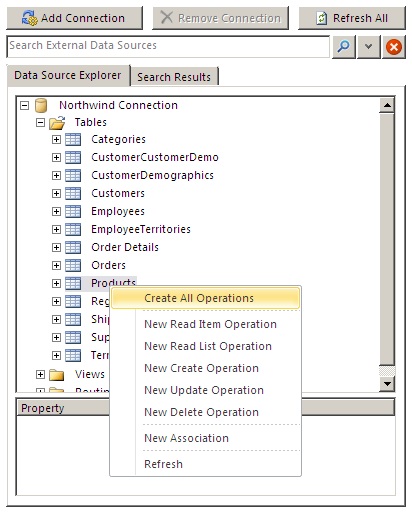
Task: Click the Categories table icon
Action: point(73,139)
